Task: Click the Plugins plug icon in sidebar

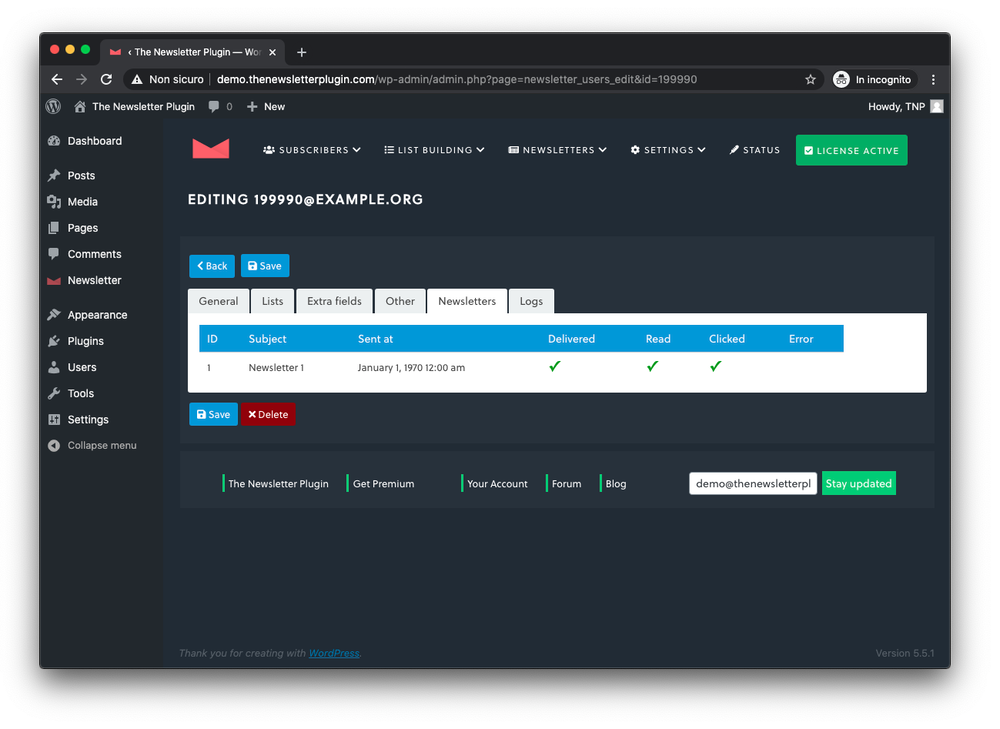Action: 54,341
